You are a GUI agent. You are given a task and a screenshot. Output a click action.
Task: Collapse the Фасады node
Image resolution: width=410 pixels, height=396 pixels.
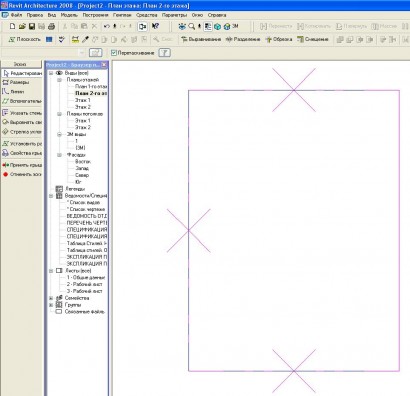pos(59,155)
